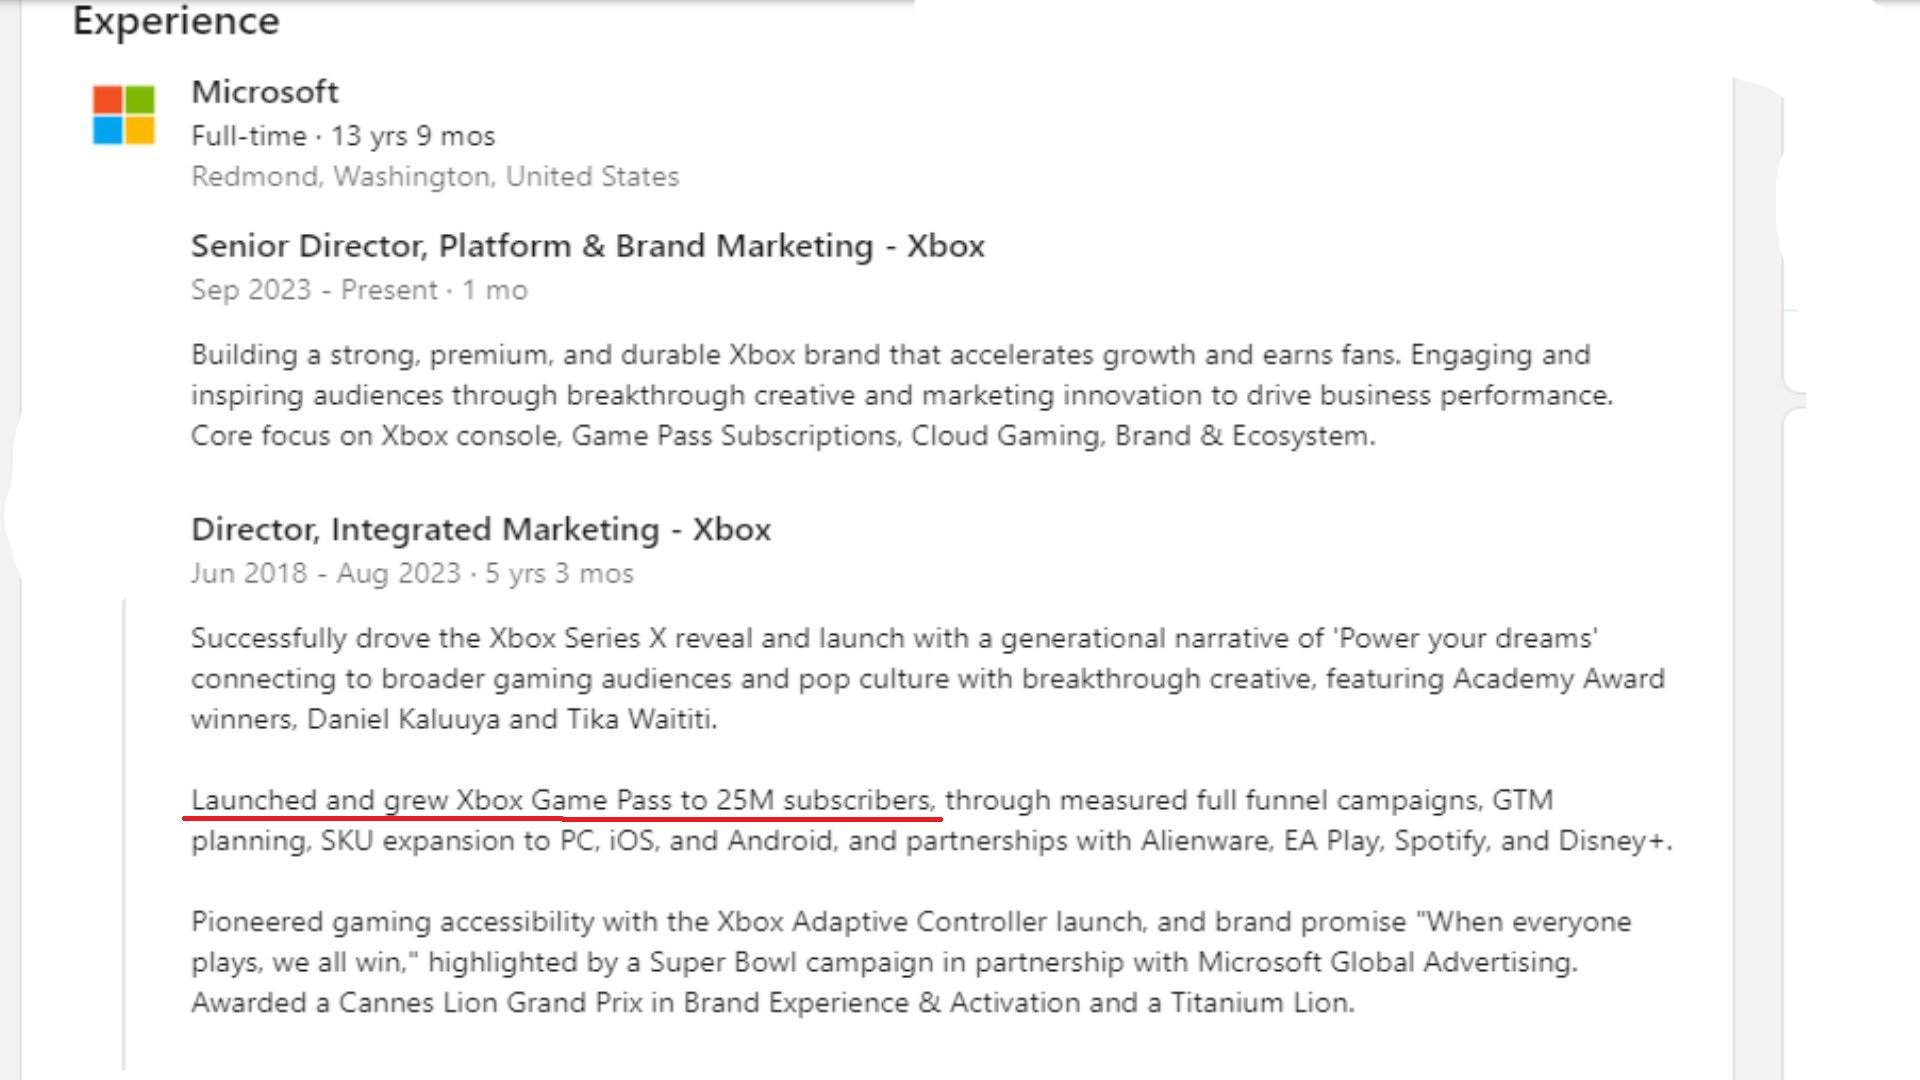Open the Microsoft company name link

click(x=265, y=92)
